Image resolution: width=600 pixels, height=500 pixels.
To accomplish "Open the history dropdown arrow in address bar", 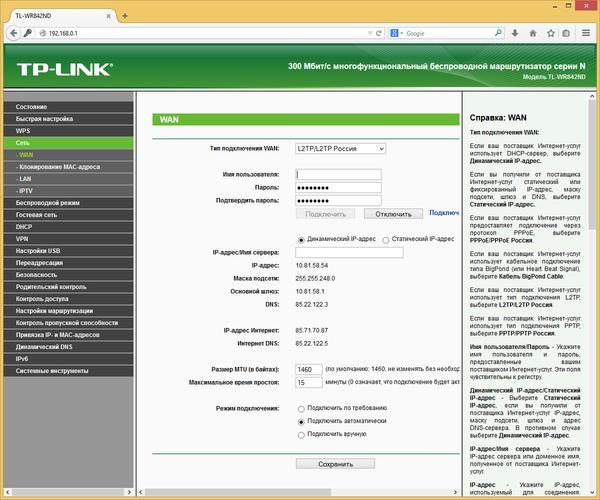I will [x=370, y=33].
